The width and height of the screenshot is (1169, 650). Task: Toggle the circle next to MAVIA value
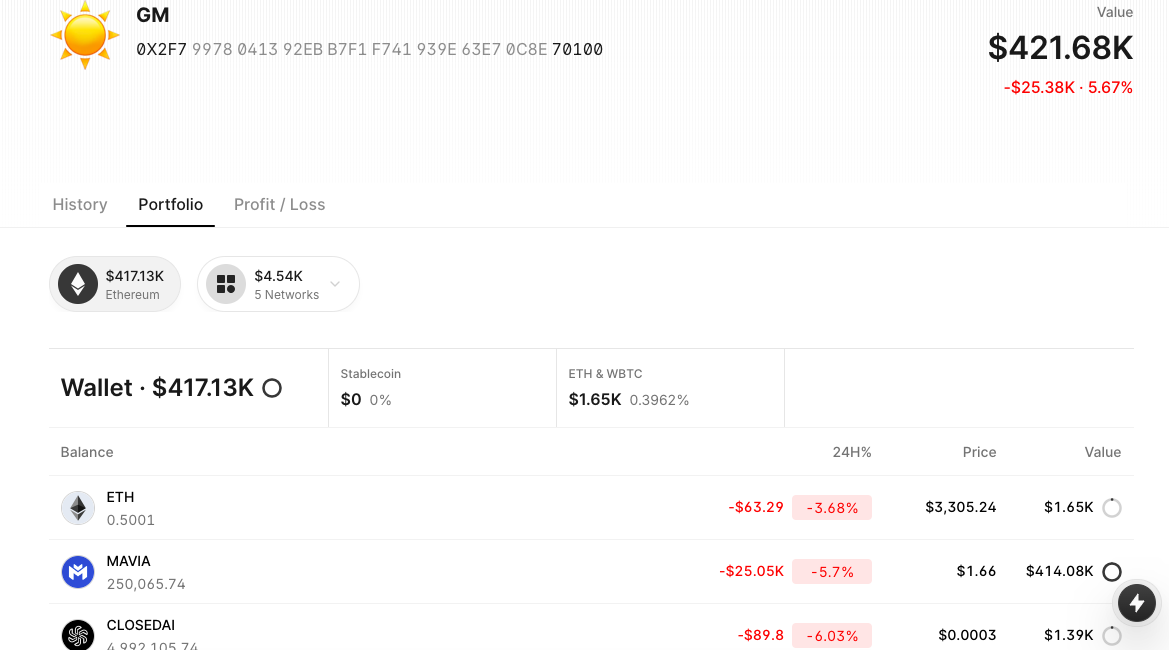tap(1112, 572)
